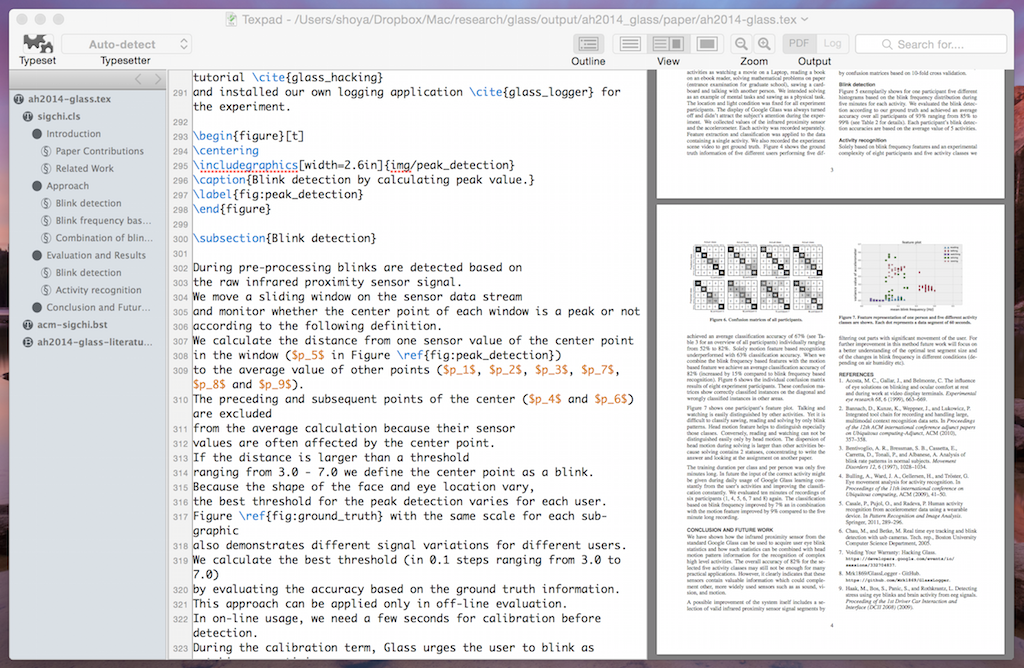The image size is (1024, 668).
Task: Zoom in using the plus magnifier
Action: click(x=763, y=44)
